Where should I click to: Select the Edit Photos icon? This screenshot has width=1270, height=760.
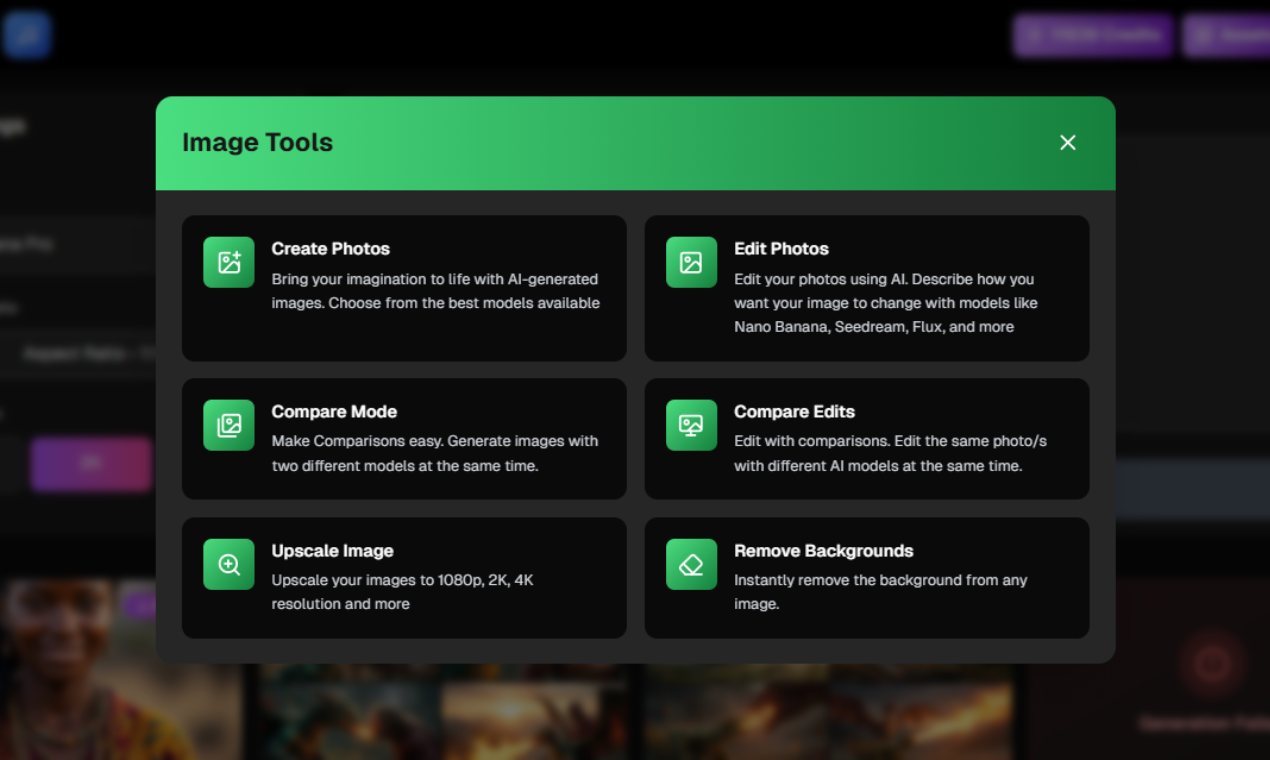point(691,262)
